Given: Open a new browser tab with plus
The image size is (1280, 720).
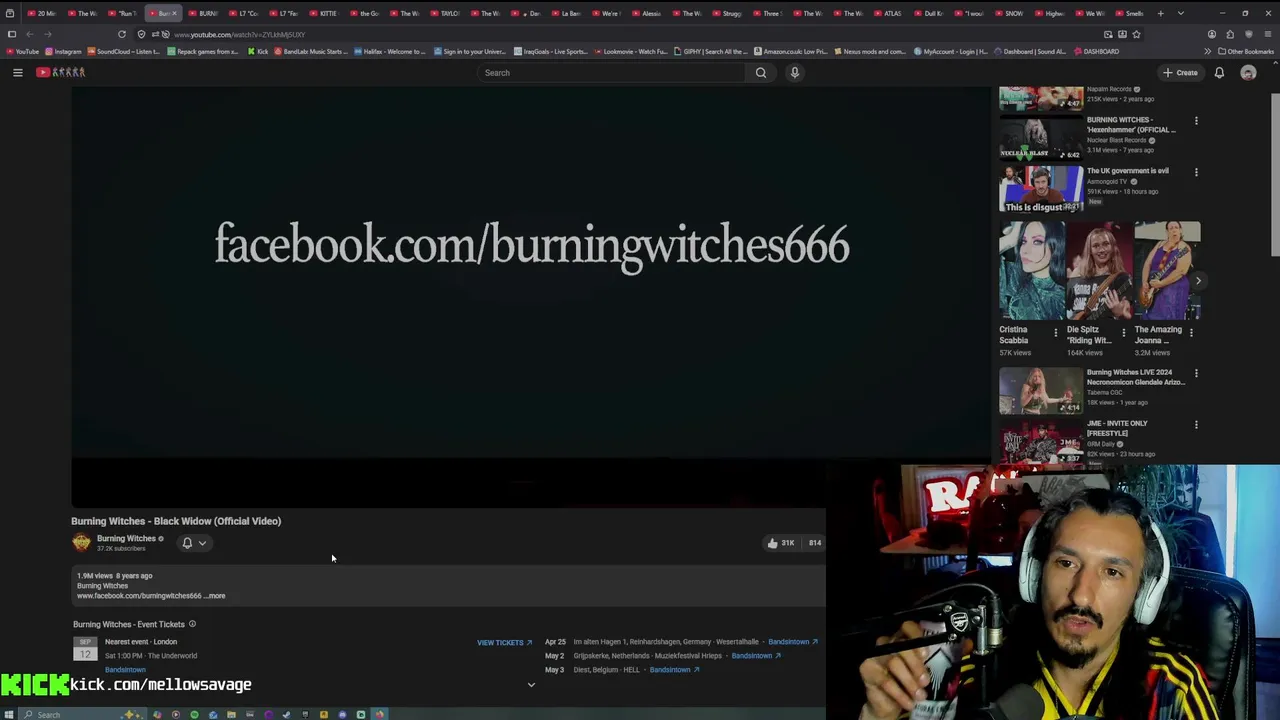Looking at the screenshot, I should point(1160,13).
